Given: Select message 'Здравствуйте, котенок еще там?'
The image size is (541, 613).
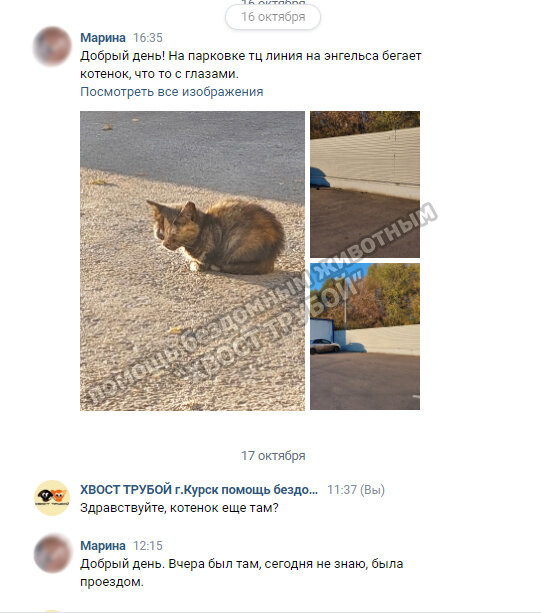Looking at the screenshot, I should pos(179,507).
